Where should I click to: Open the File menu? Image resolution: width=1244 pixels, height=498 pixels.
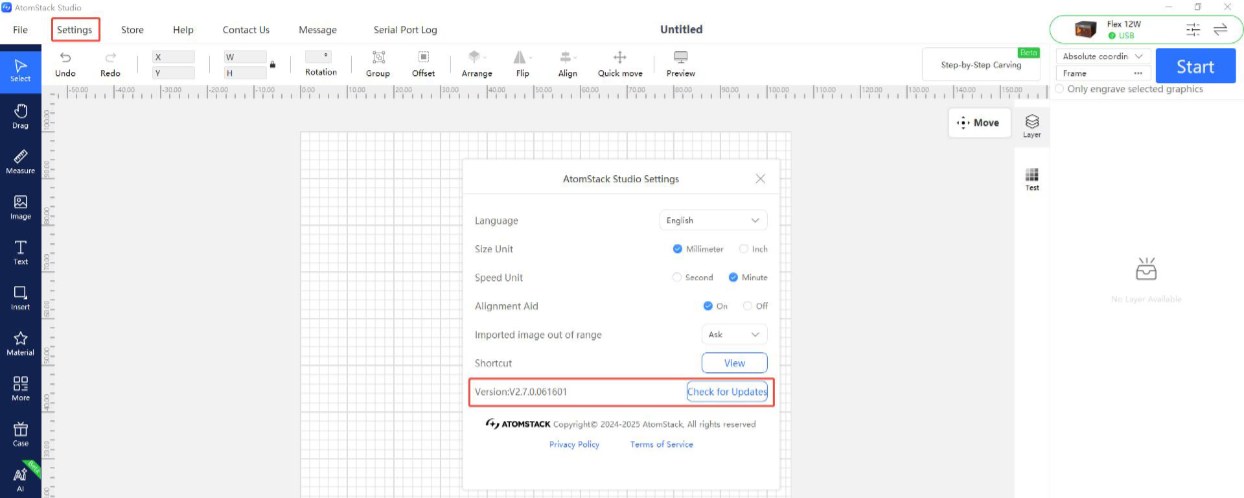point(20,30)
